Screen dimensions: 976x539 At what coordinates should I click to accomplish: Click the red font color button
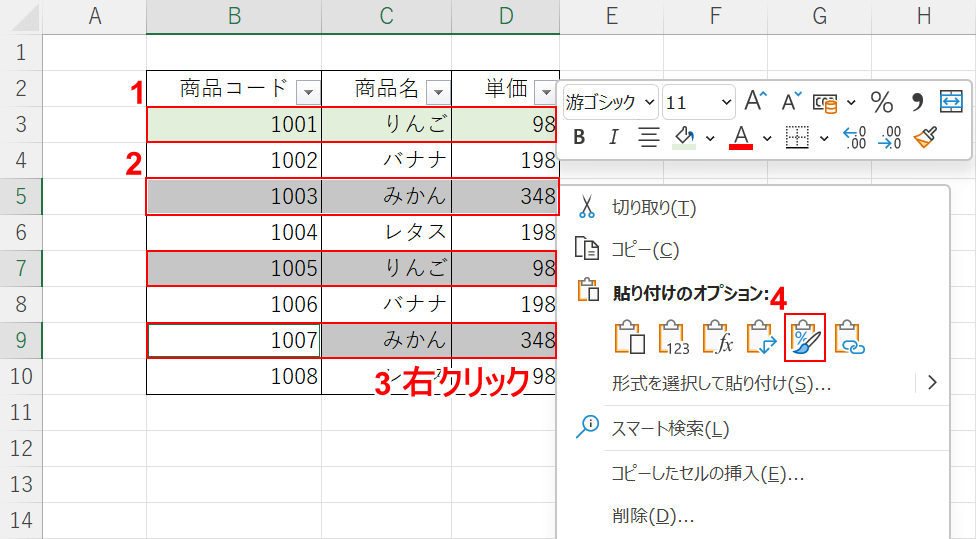tap(741, 137)
